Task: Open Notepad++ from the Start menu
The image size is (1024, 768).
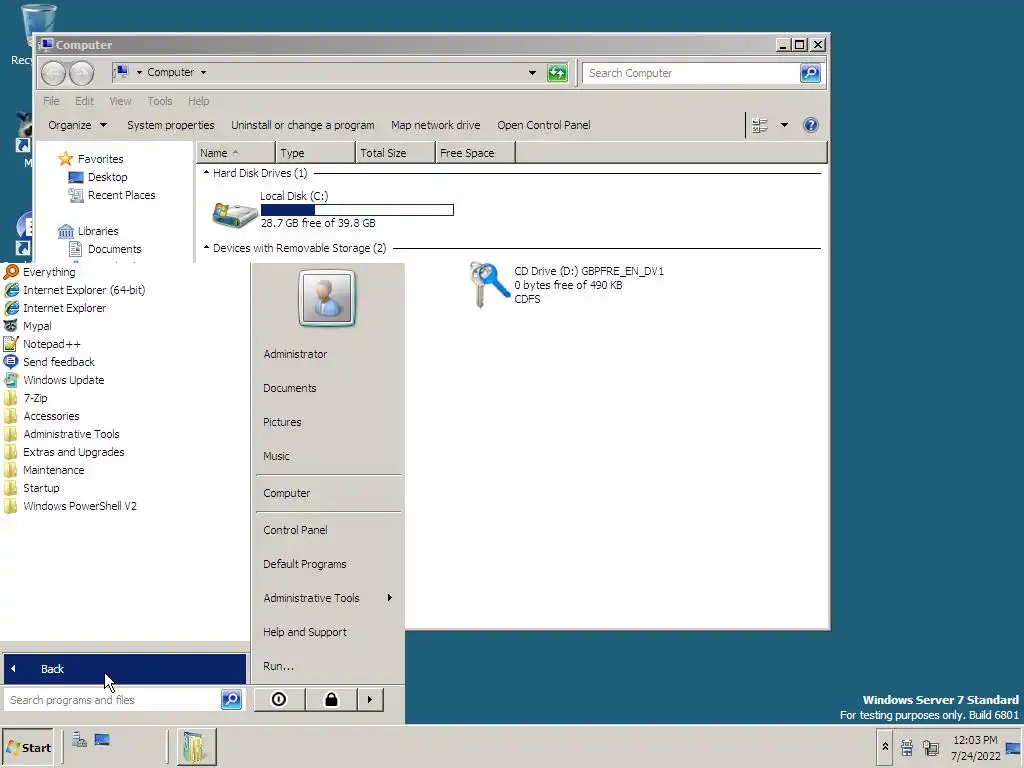Action: pos(42,344)
